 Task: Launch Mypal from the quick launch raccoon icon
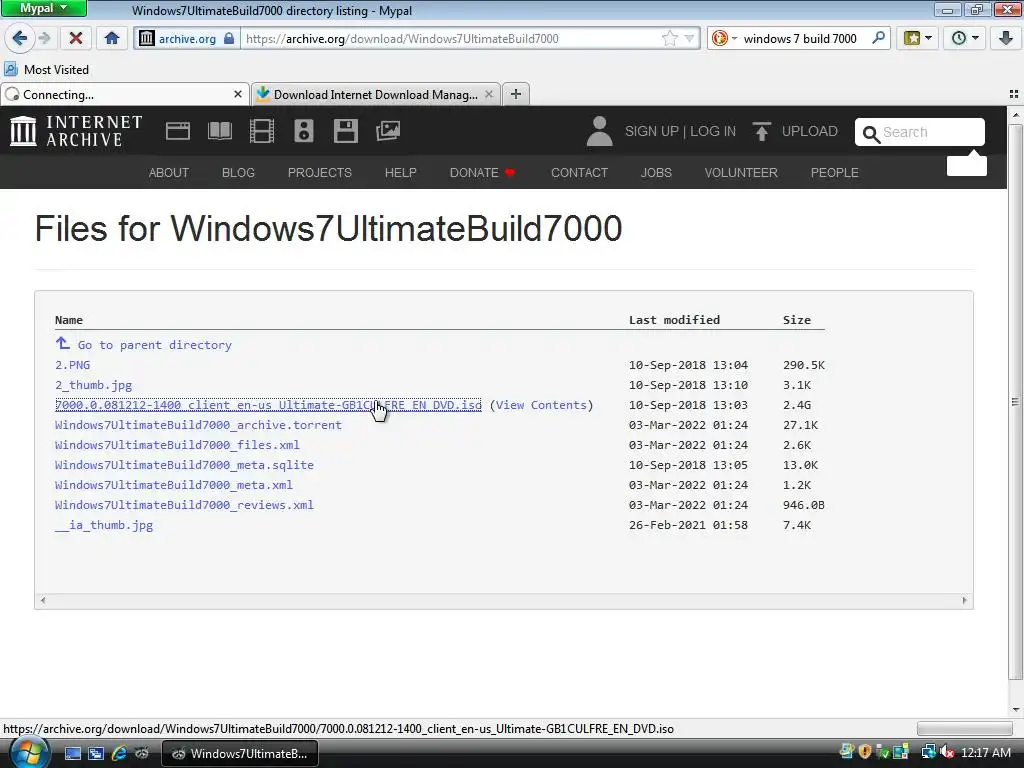coord(142,754)
